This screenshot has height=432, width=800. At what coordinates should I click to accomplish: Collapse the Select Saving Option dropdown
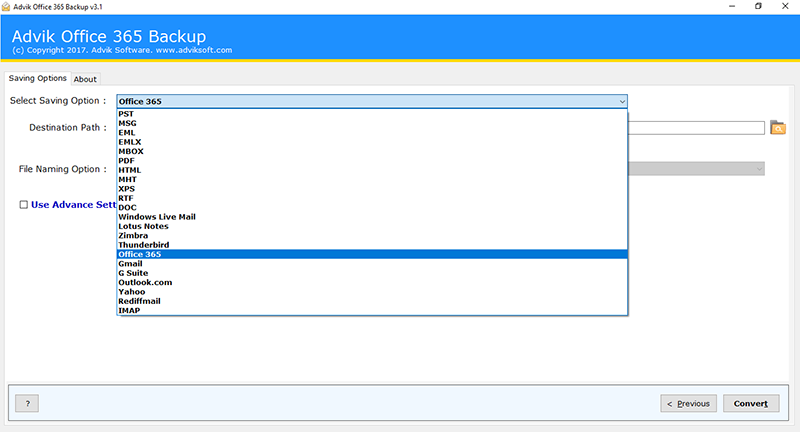(622, 101)
